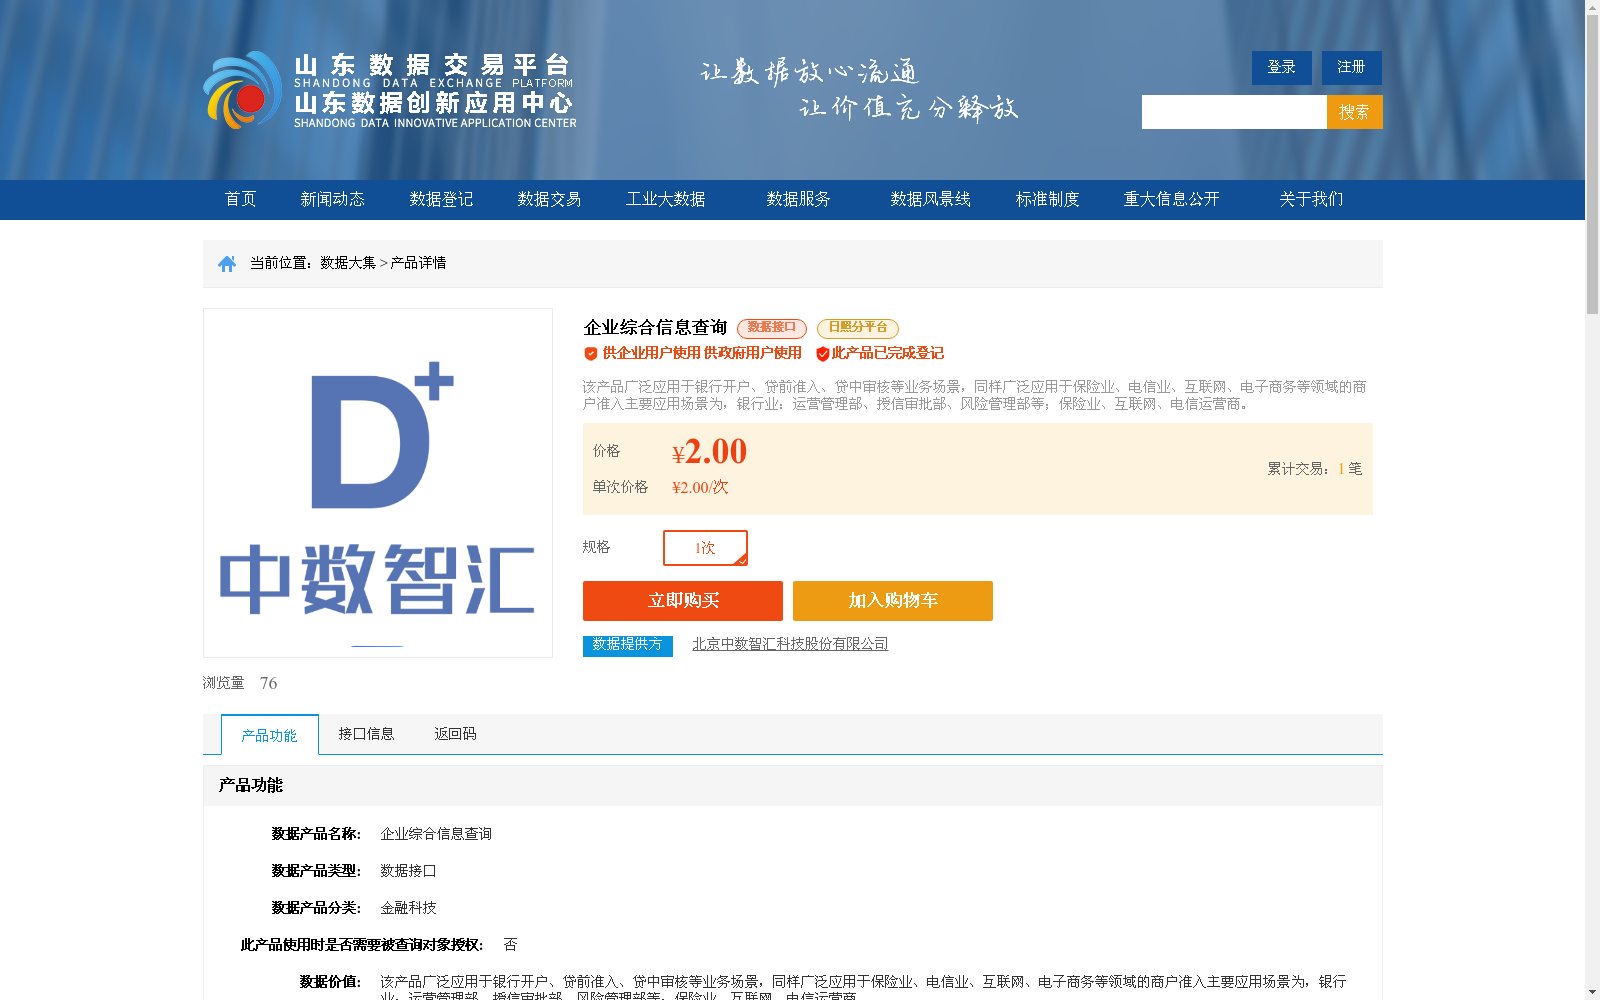
Task: Click the shield icon before 此产品已完成登记
Action: [x=822, y=353]
